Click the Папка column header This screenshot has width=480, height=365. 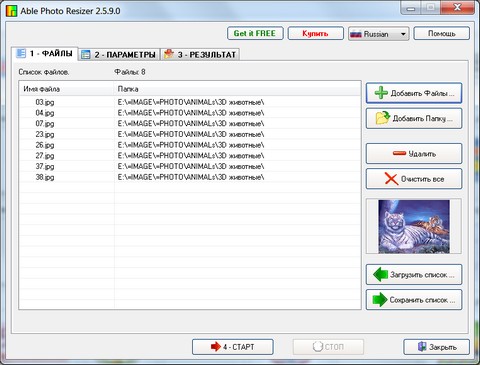(238, 89)
